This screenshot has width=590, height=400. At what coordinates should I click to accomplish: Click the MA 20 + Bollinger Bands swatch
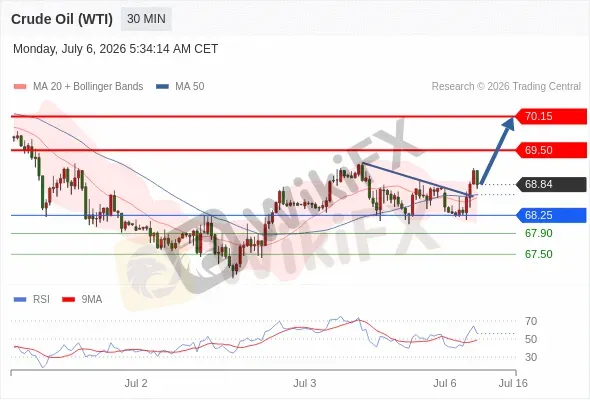20,87
